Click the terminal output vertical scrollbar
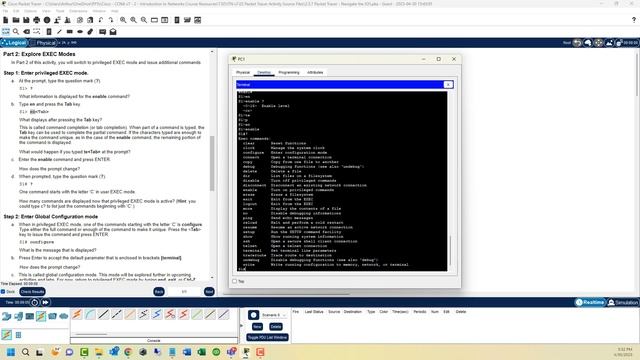This screenshot has width=640, height=360. point(450,251)
